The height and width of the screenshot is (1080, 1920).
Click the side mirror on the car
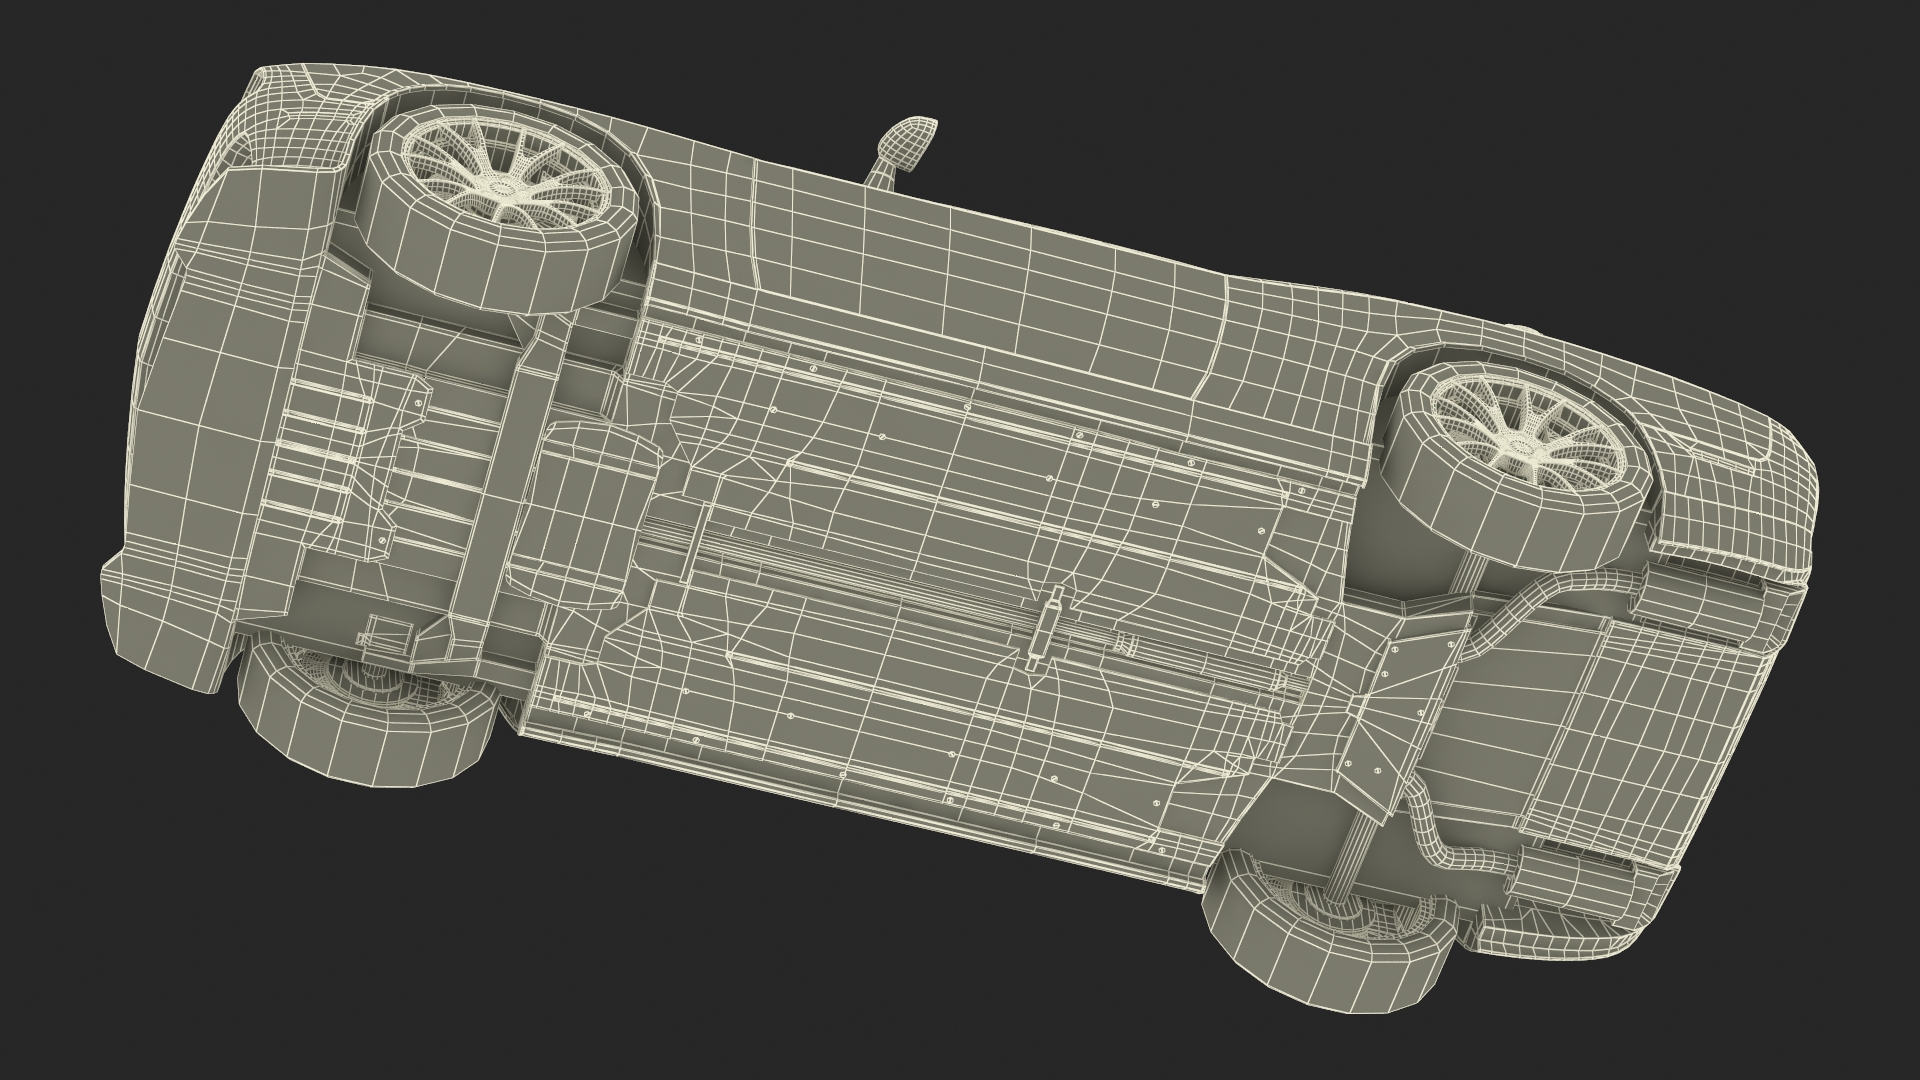click(x=906, y=142)
